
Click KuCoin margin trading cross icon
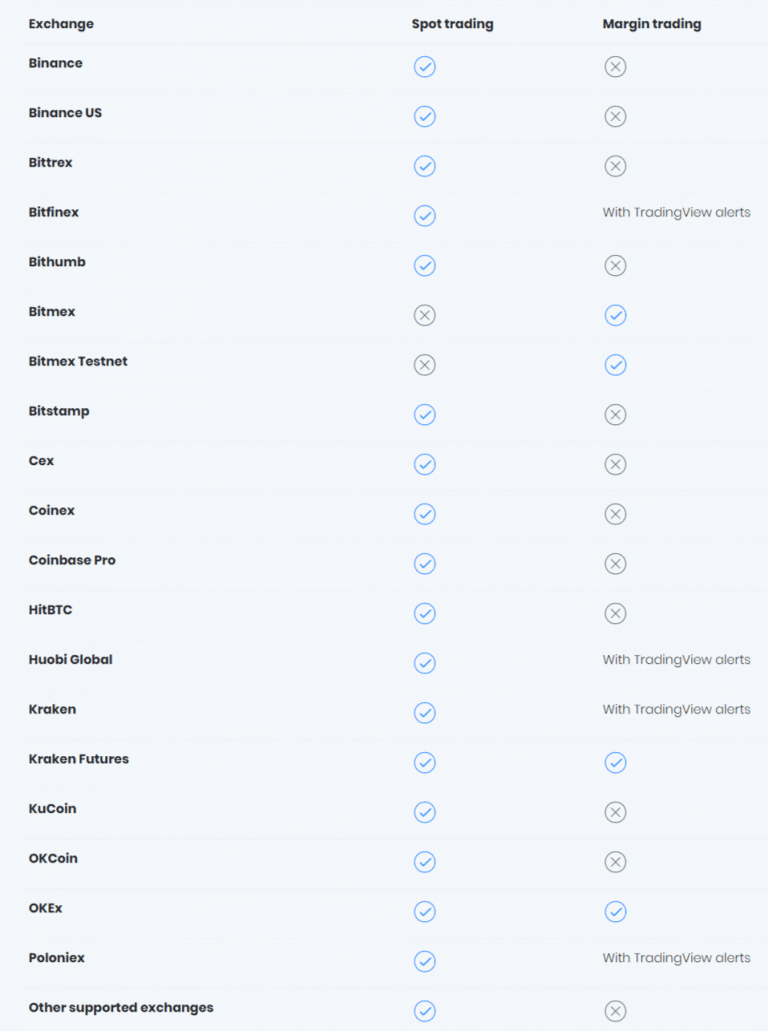pyautogui.click(x=615, y=813)
